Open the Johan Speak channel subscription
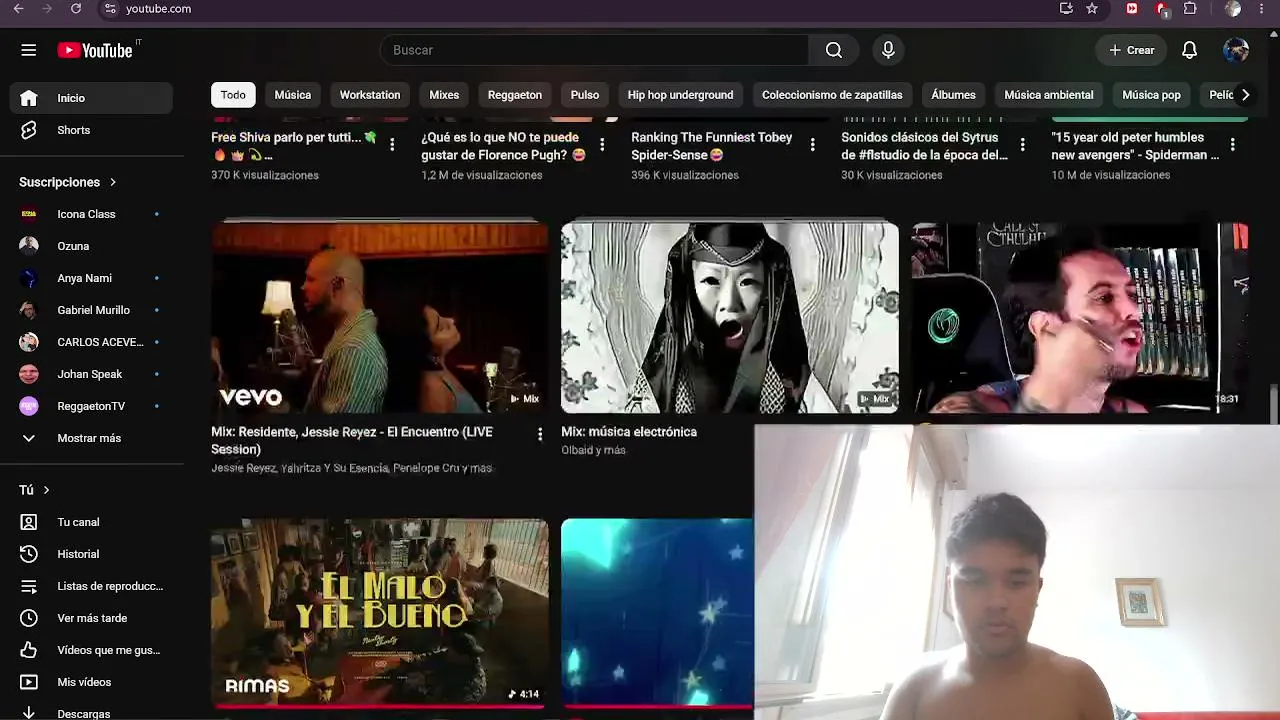This screenshot has width=1280, height=720. 91,374
